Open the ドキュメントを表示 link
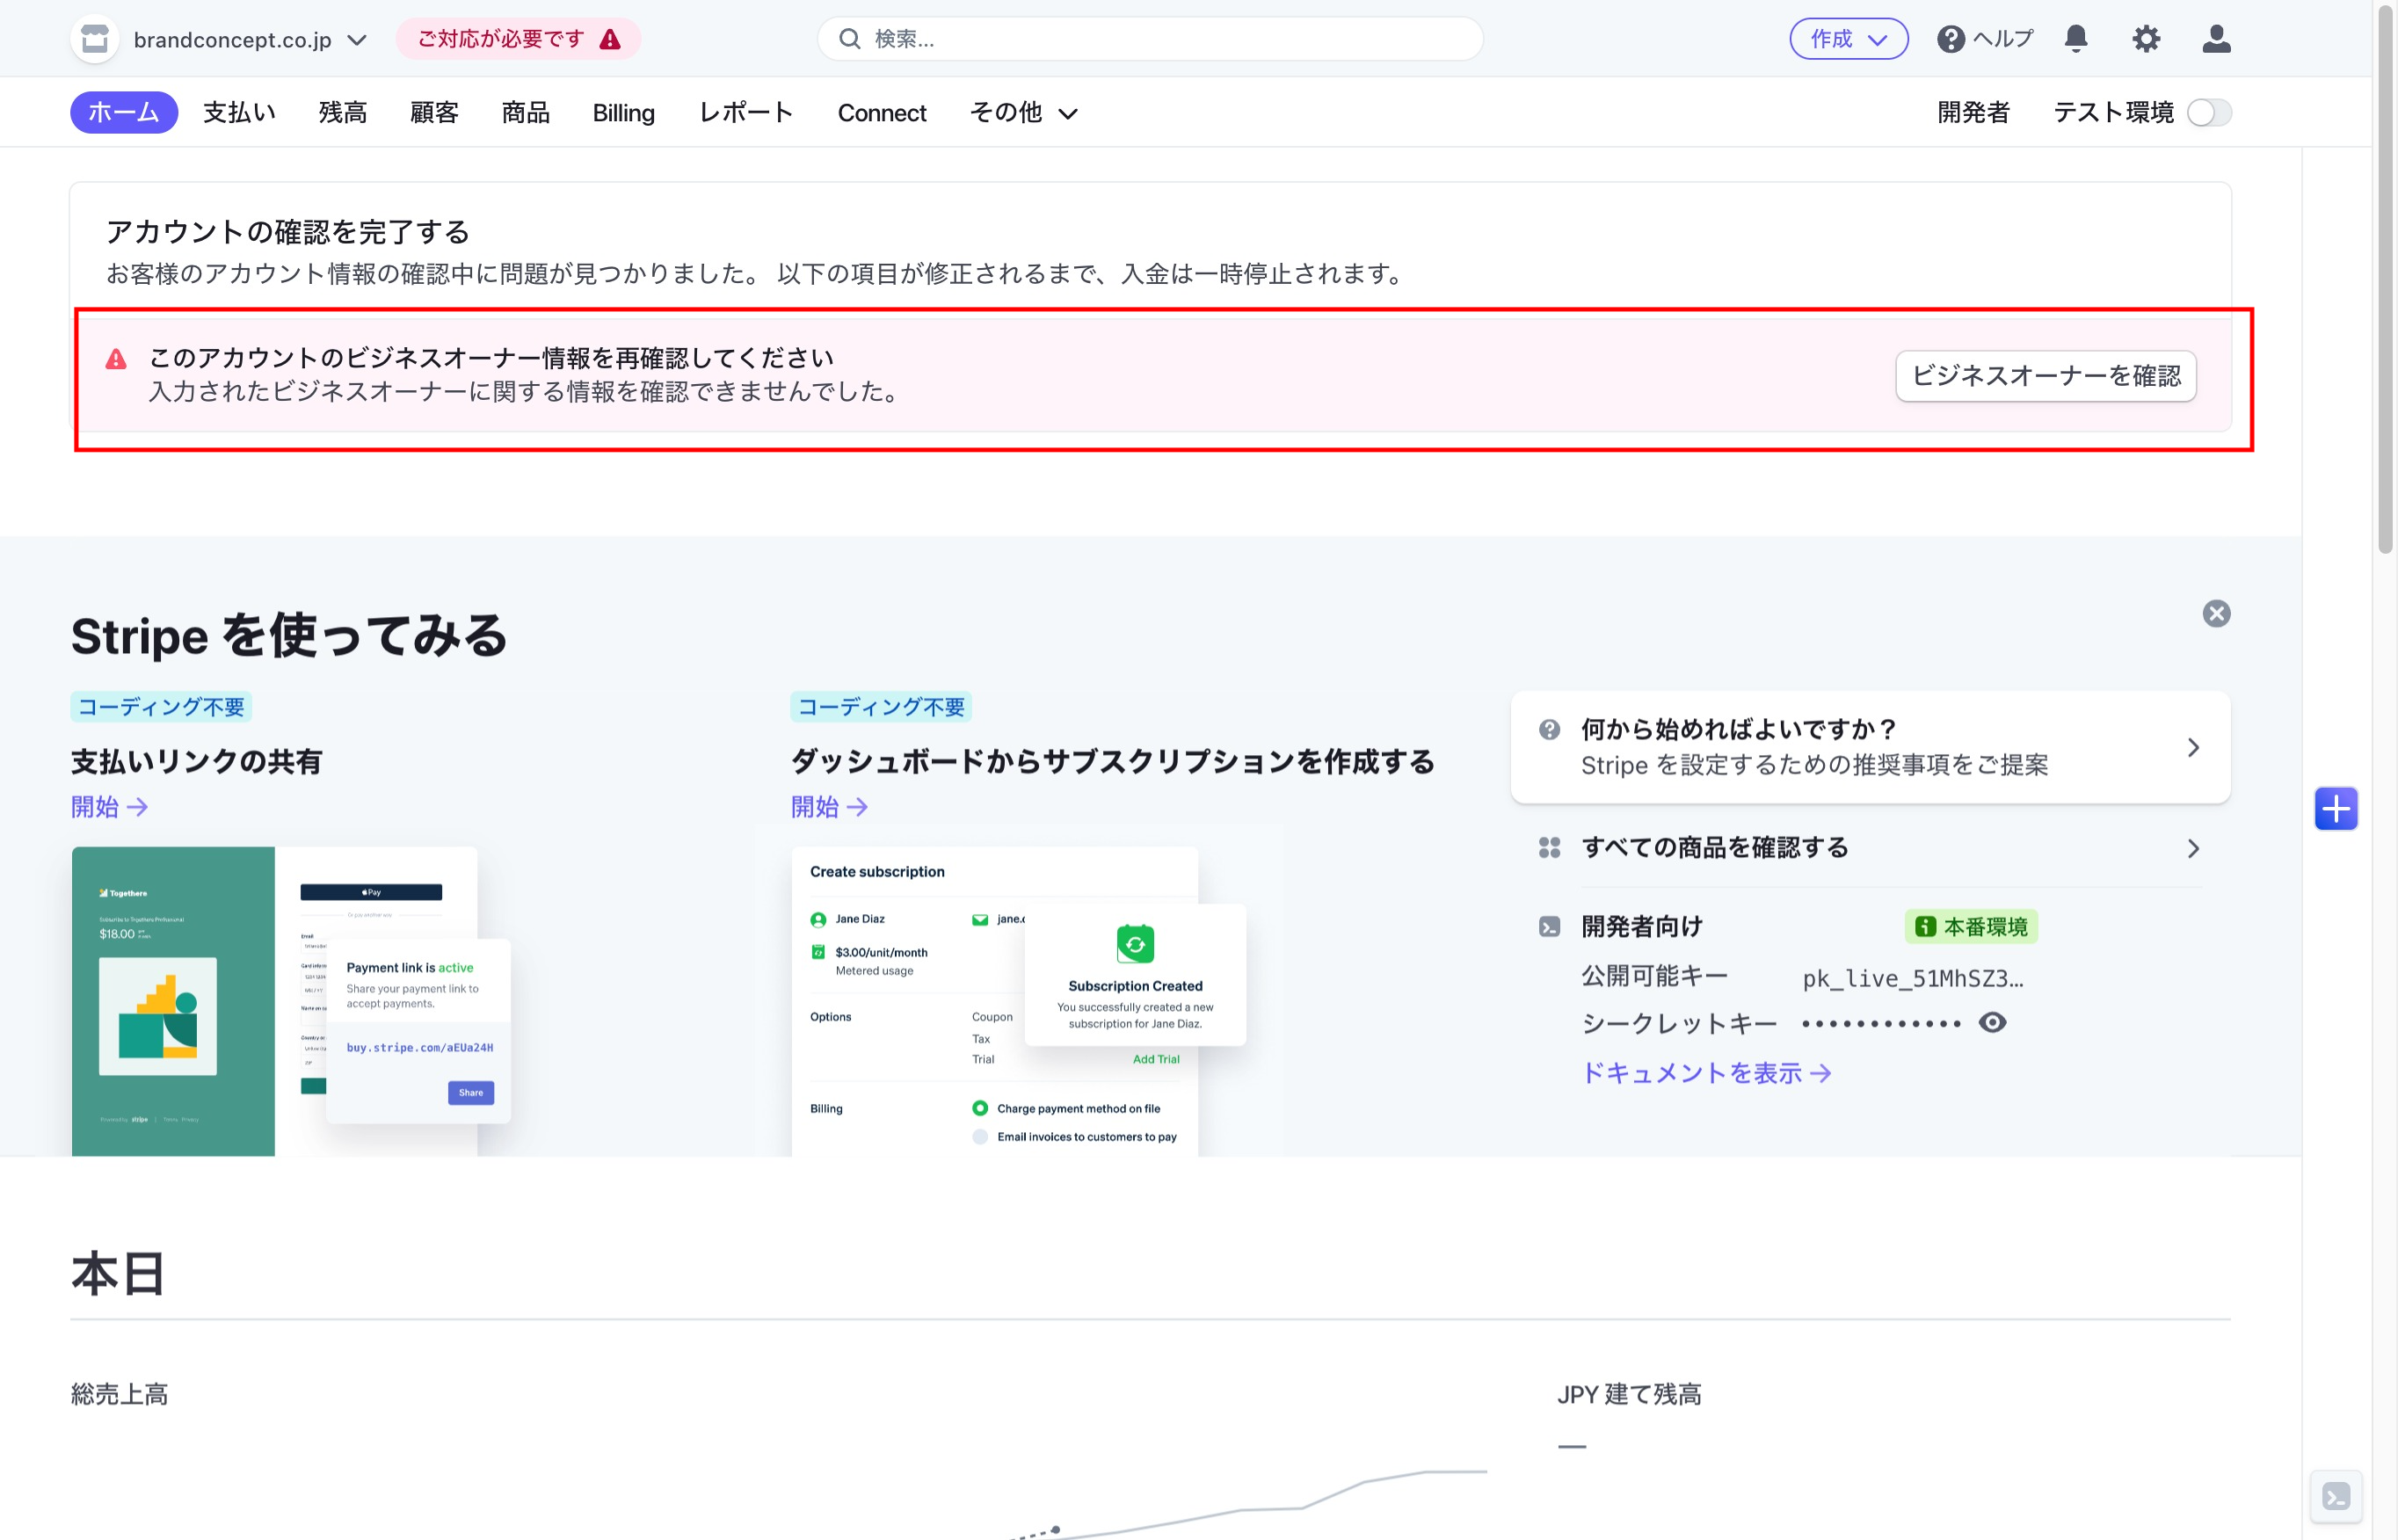The height and width of the screenshot is (1540, 2398). pos(1705,1073)
